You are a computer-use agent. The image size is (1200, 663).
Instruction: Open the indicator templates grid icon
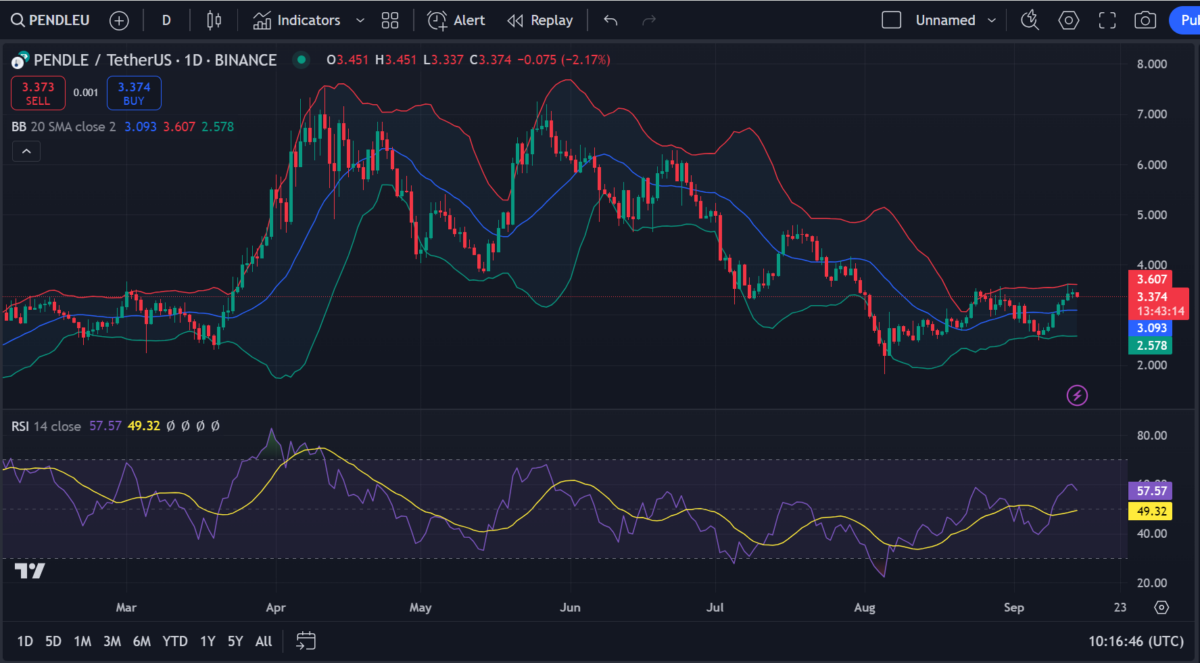[x=390, y=20]
